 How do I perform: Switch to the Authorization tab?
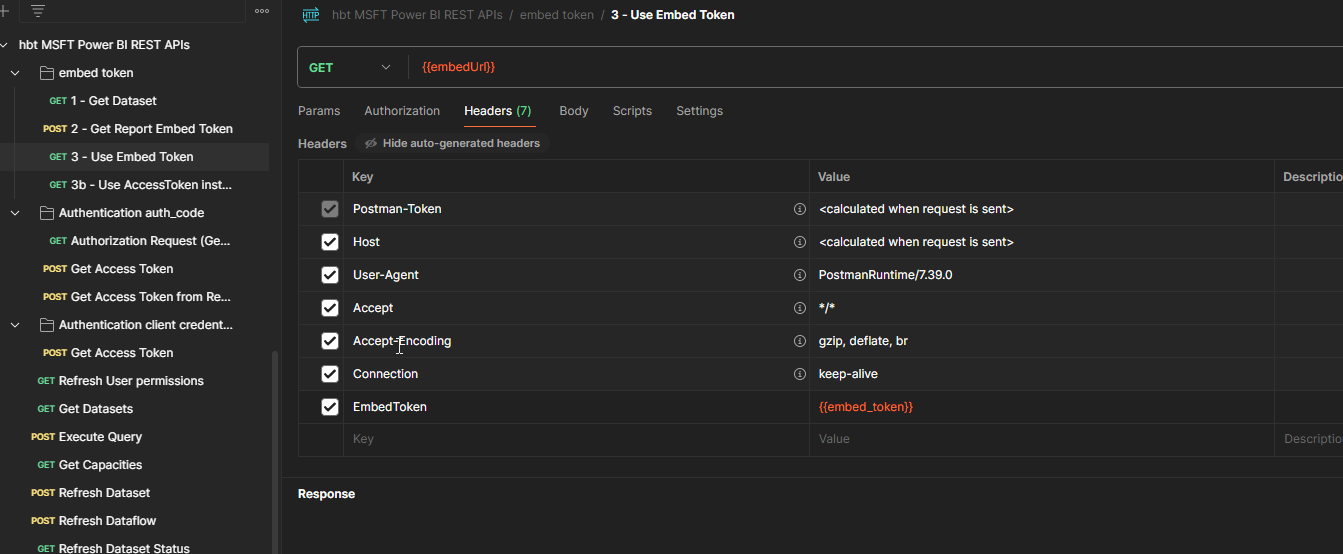(402, 111)
